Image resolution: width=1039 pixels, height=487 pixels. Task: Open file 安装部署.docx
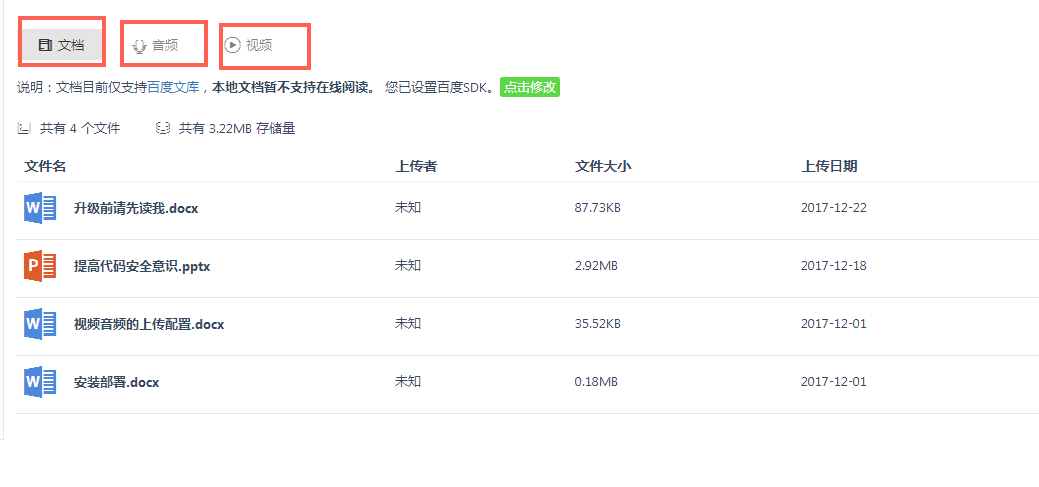point(117,382)
